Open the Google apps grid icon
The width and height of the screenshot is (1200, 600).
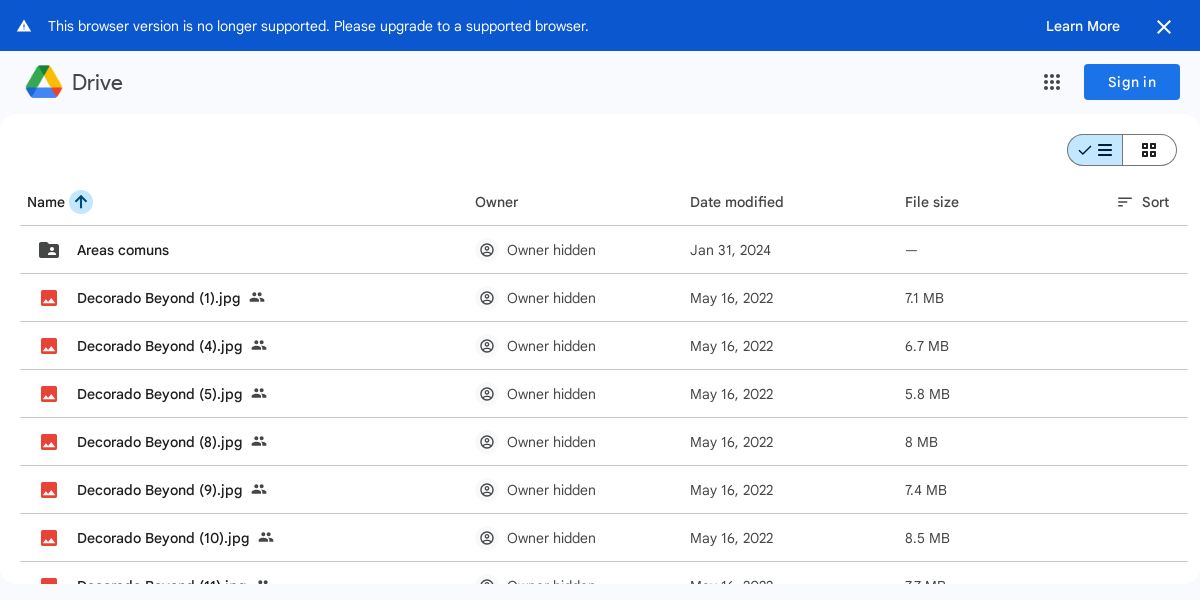(x=1051, y=82)
